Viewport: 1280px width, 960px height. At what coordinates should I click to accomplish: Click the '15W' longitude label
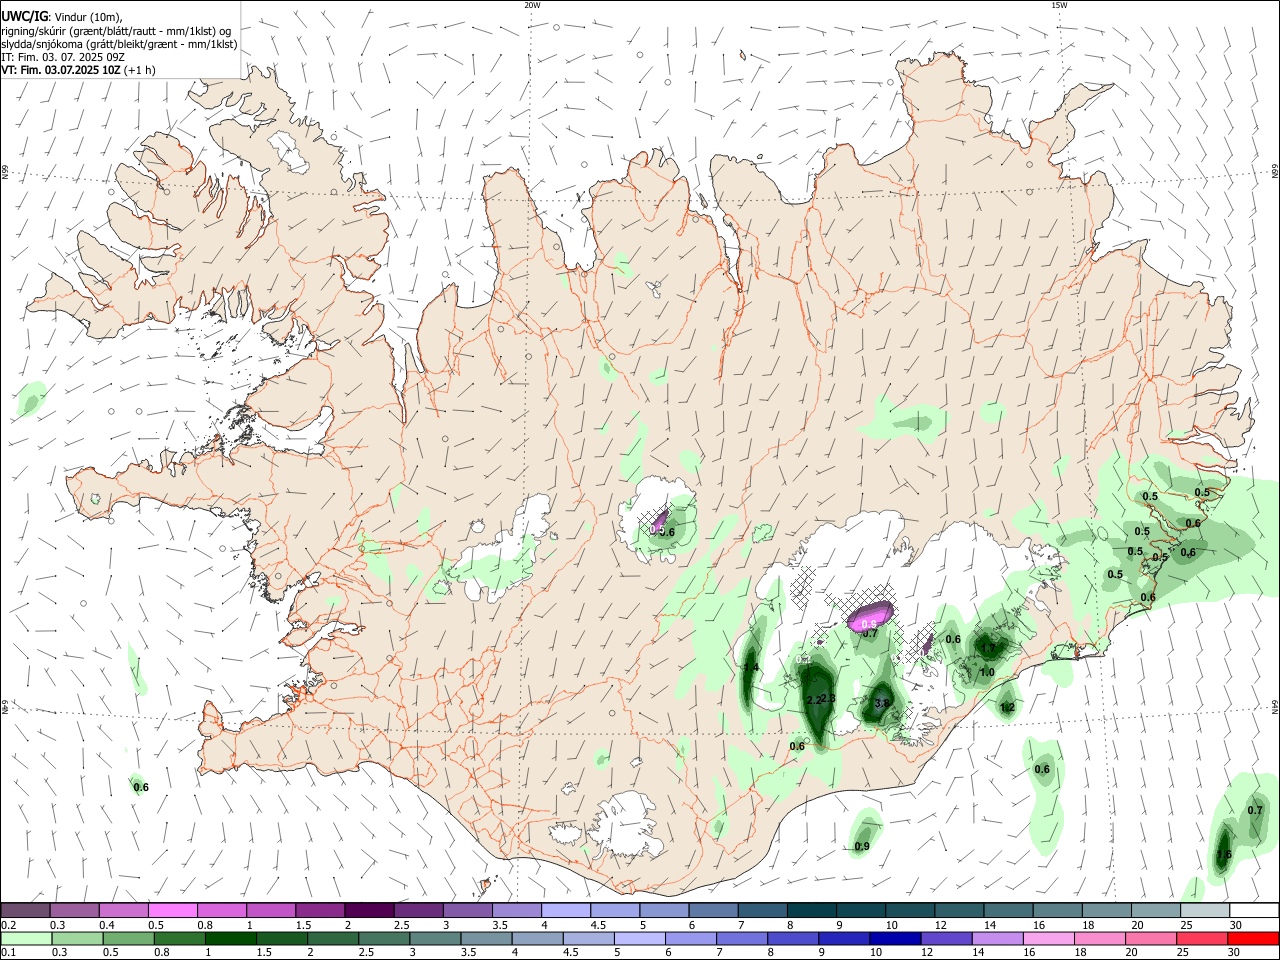(x=1058, y=4)
